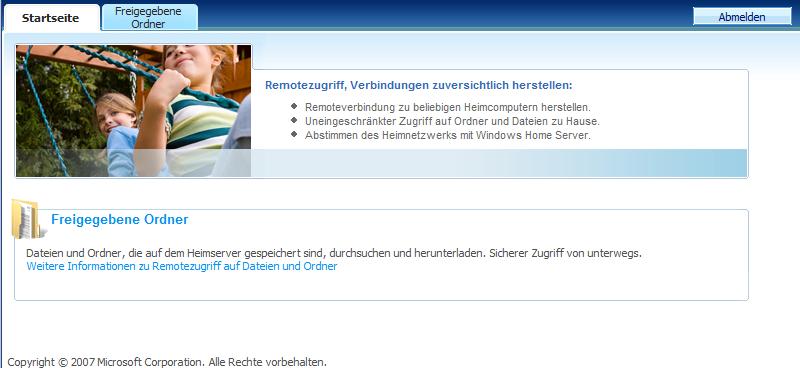Screen dimensions: 800x368
Task: Click Uneingeschränkter Zugriff auf Ordner und Dateien text
Action: pos(452,121)
